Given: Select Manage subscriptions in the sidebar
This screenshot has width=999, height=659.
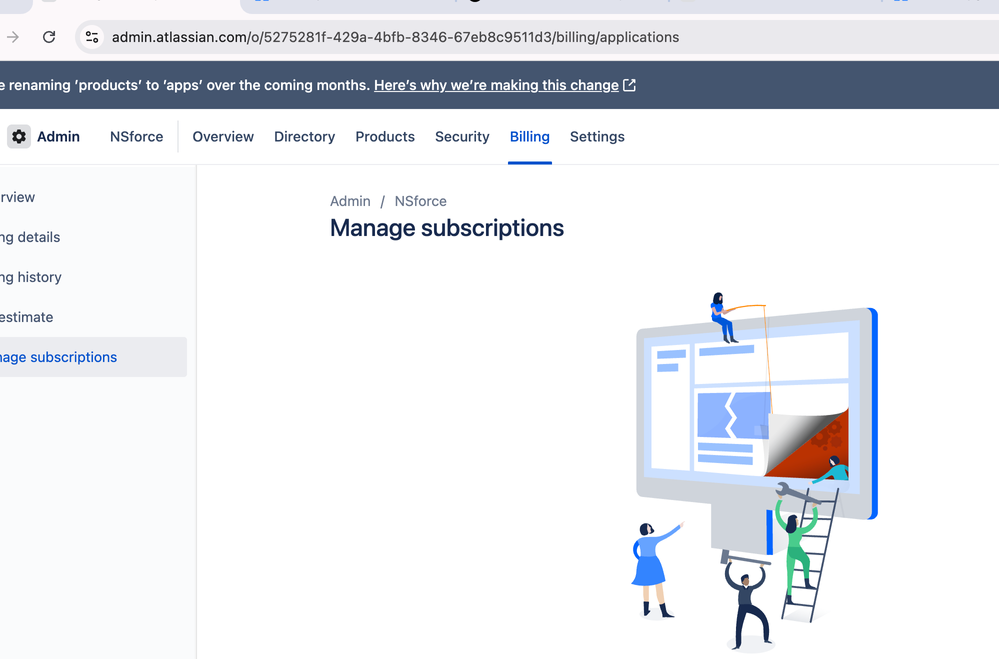Looking at the screenshot, I should (x=94, y=357).
